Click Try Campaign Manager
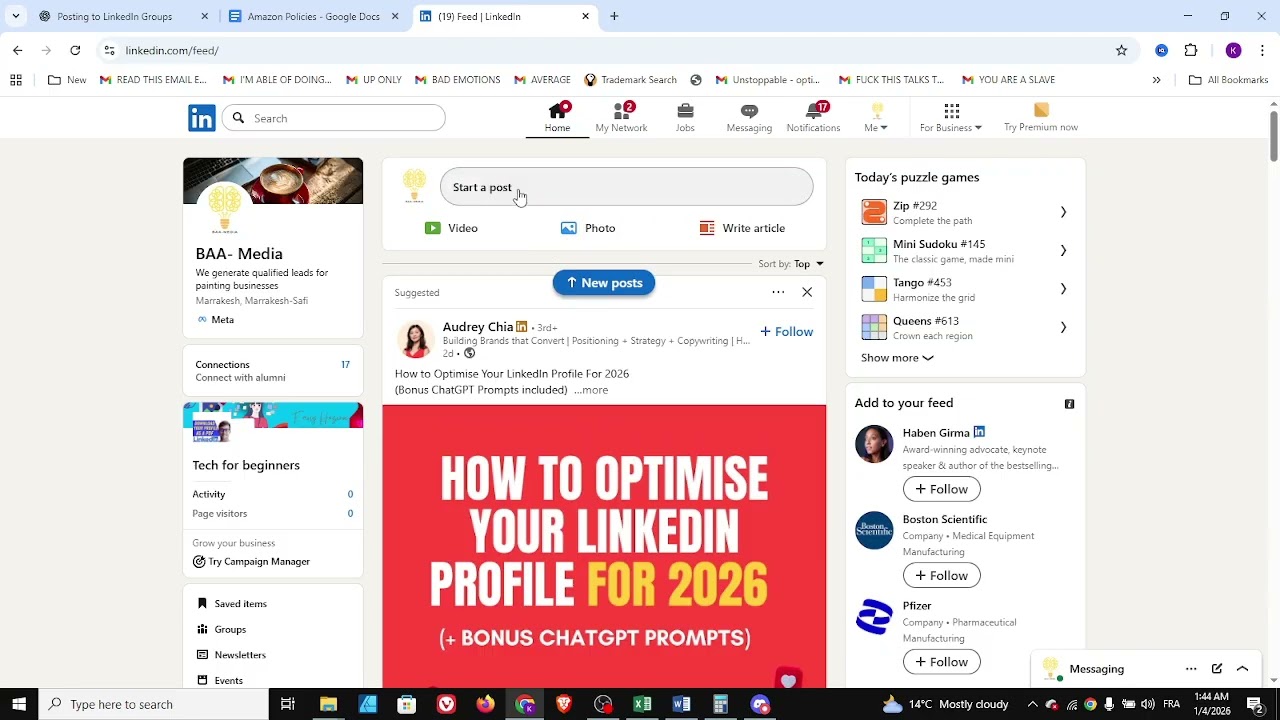This screenshot has height=720, width=1280. pos(251,562)
